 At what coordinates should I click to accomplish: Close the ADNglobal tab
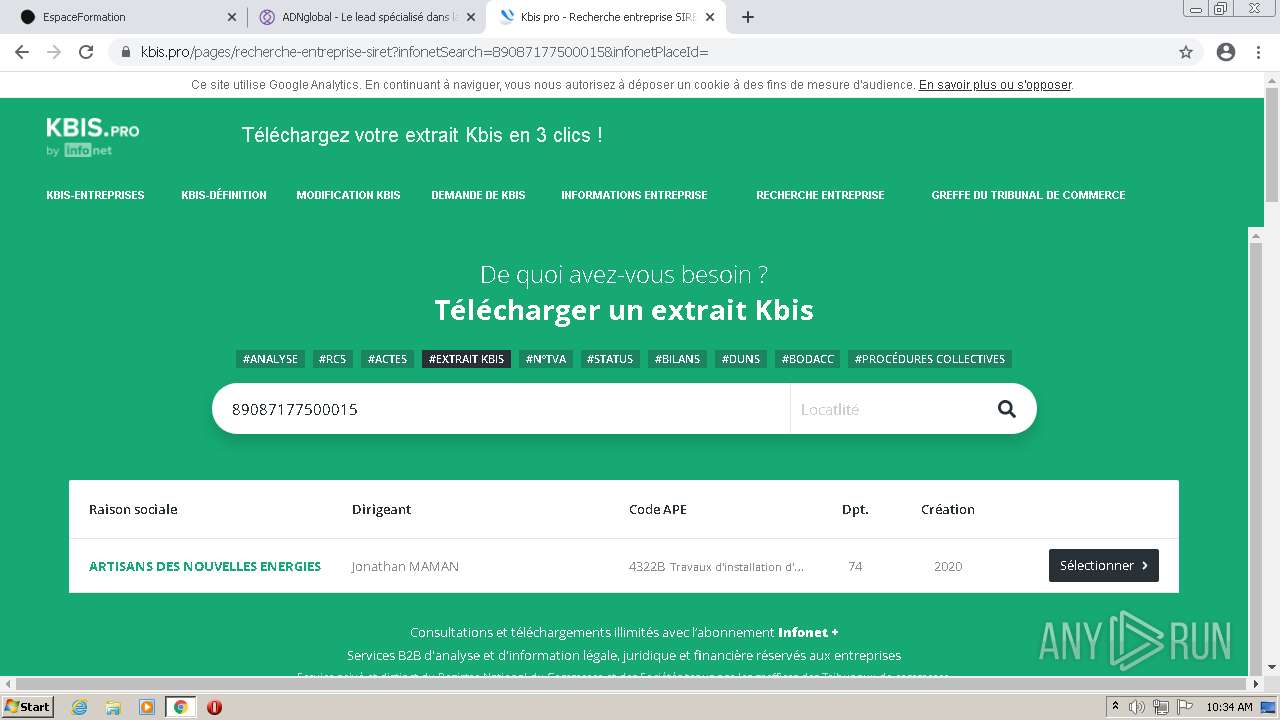pyautogui.click(x=471, y=17)
